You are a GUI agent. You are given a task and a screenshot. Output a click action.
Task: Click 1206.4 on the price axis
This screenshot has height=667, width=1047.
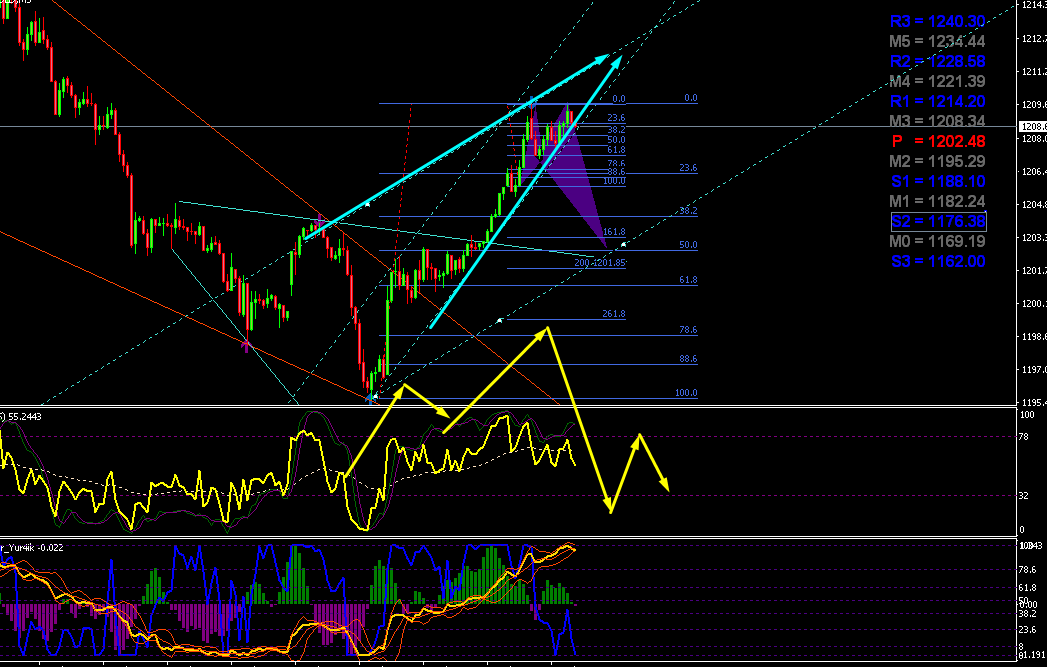pyautogui.click(x=1032, y=172)
